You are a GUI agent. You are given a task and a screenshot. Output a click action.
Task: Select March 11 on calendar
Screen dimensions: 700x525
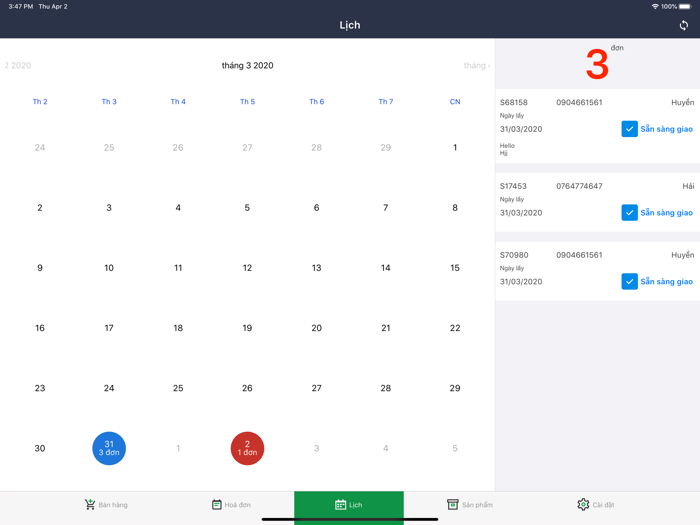point(178,268)
